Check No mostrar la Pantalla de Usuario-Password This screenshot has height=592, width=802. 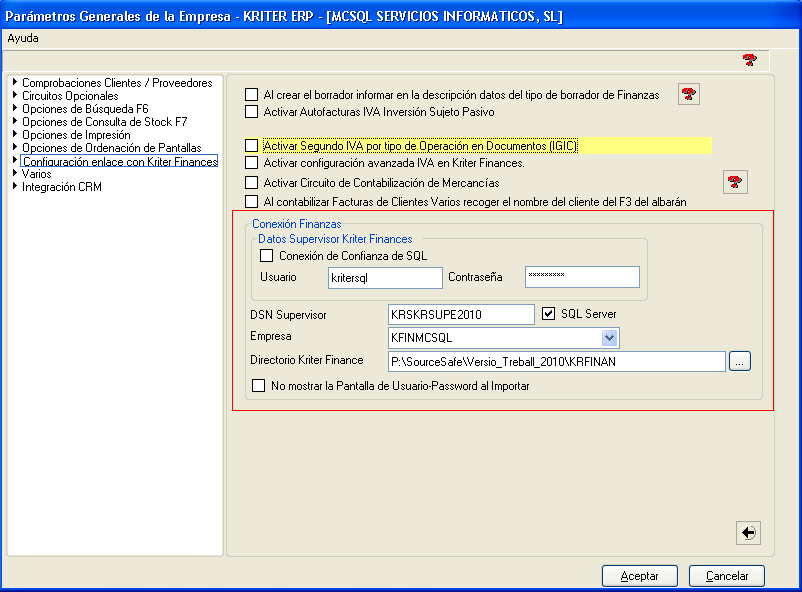coord(258,386)
